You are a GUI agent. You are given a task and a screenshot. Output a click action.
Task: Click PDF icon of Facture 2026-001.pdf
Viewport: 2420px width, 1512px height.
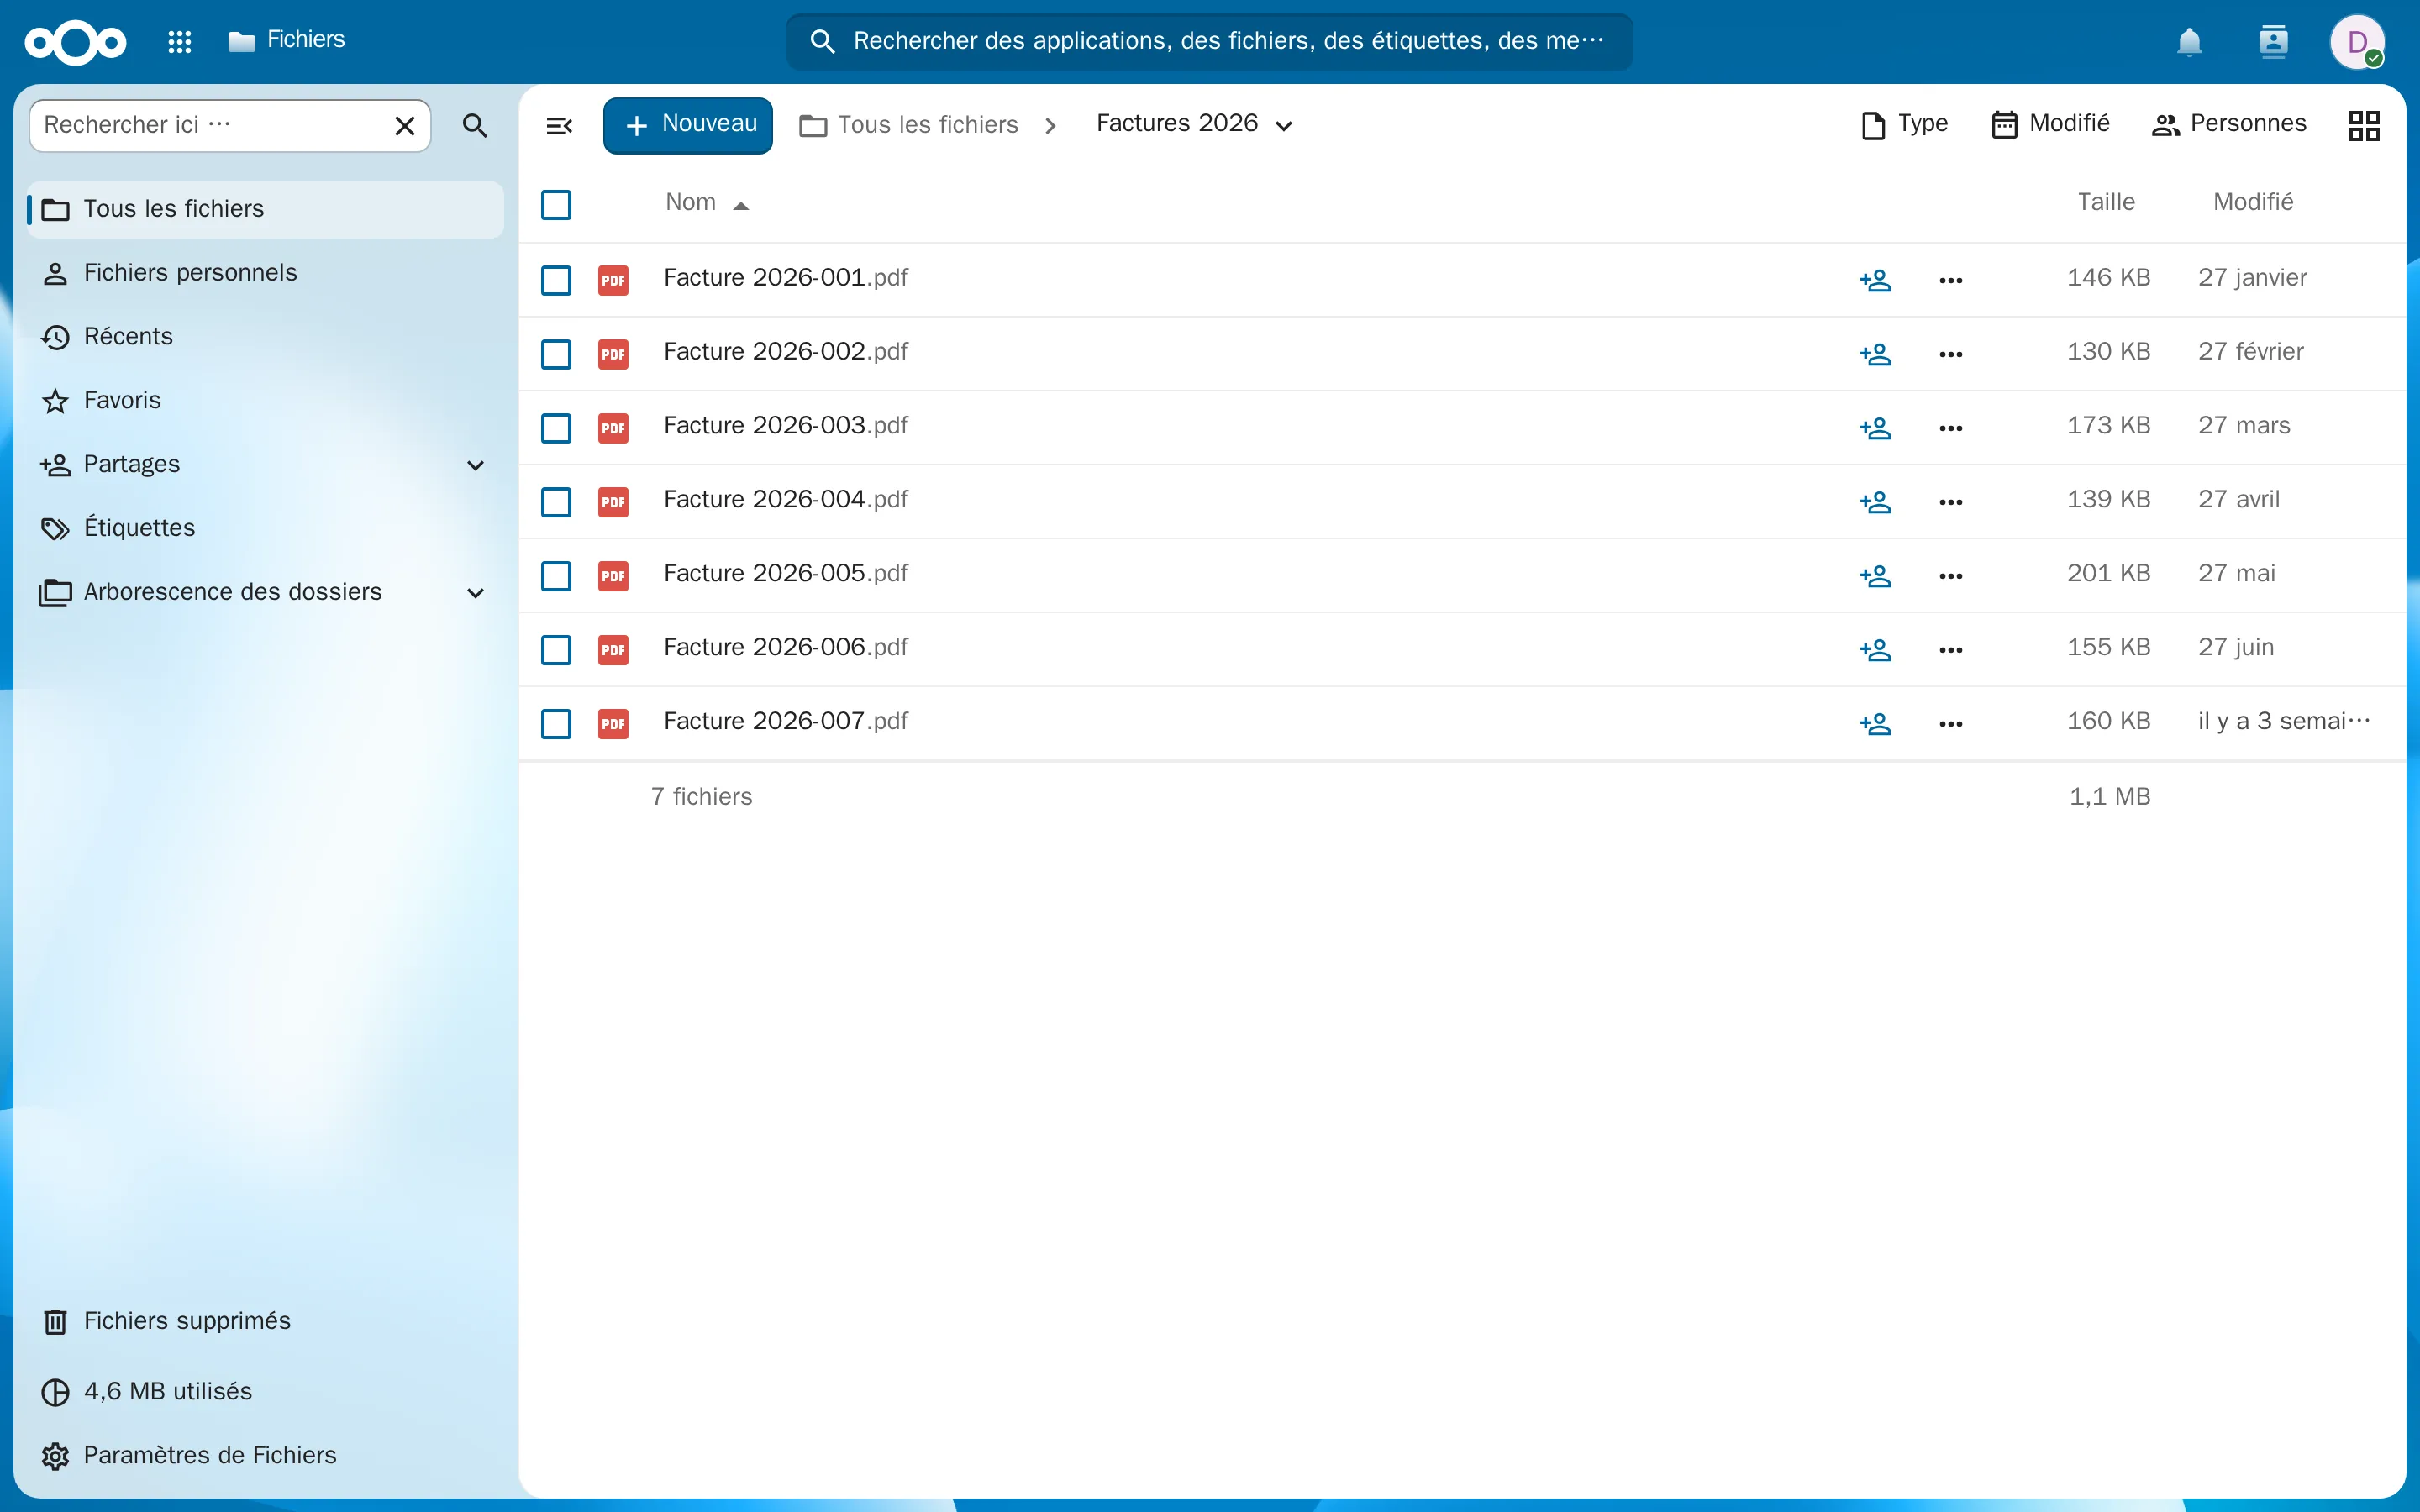[x=613, y=280]
